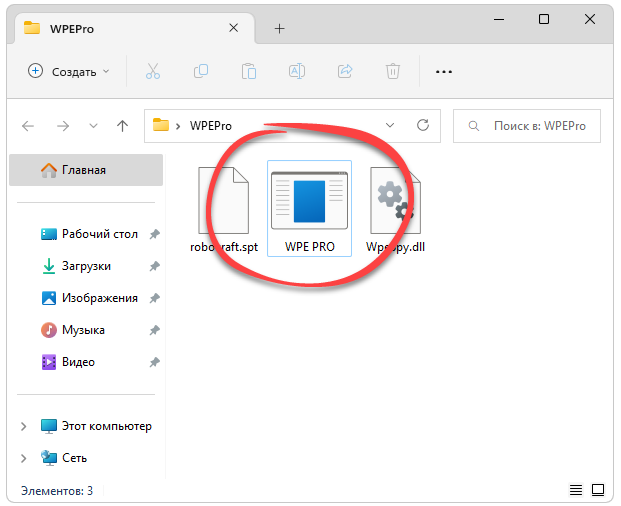
Task: Add a new tab with plus button
Action: click(279, 28)
